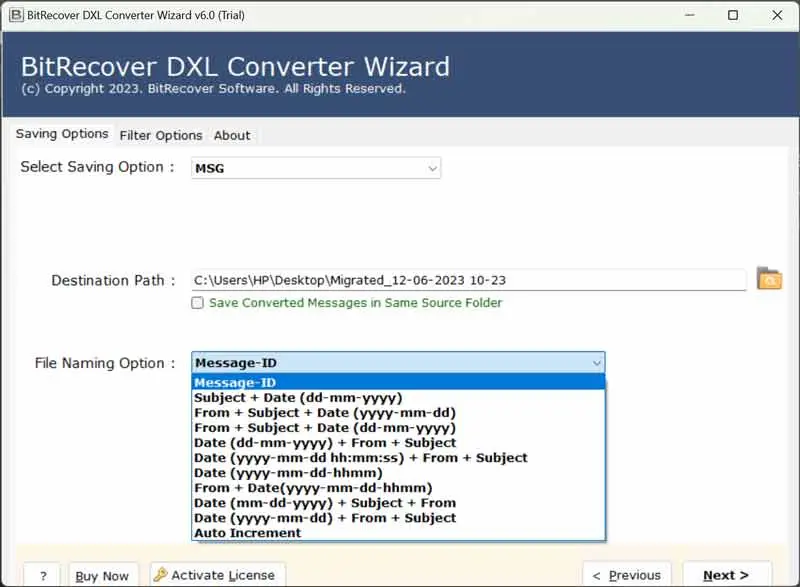Maximize the DXL Converter Wizard window
This screenshot has width=800, height=587.
click(x=733, y=15)
